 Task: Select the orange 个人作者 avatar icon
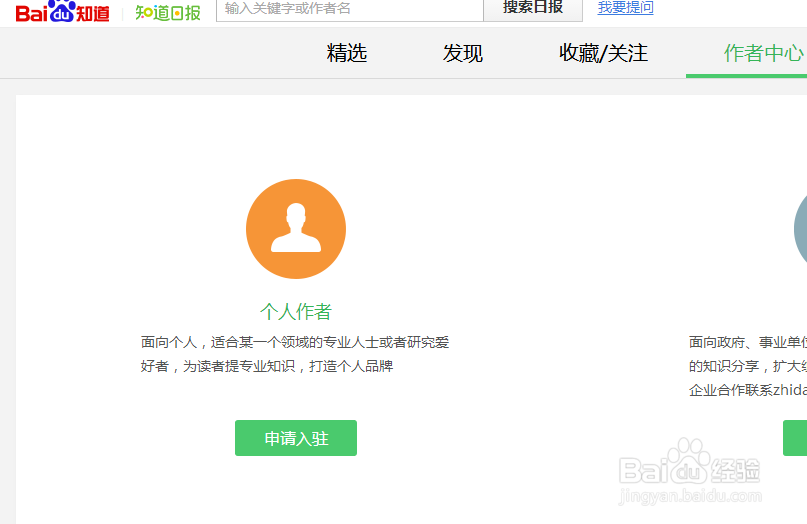pos(296,229)
